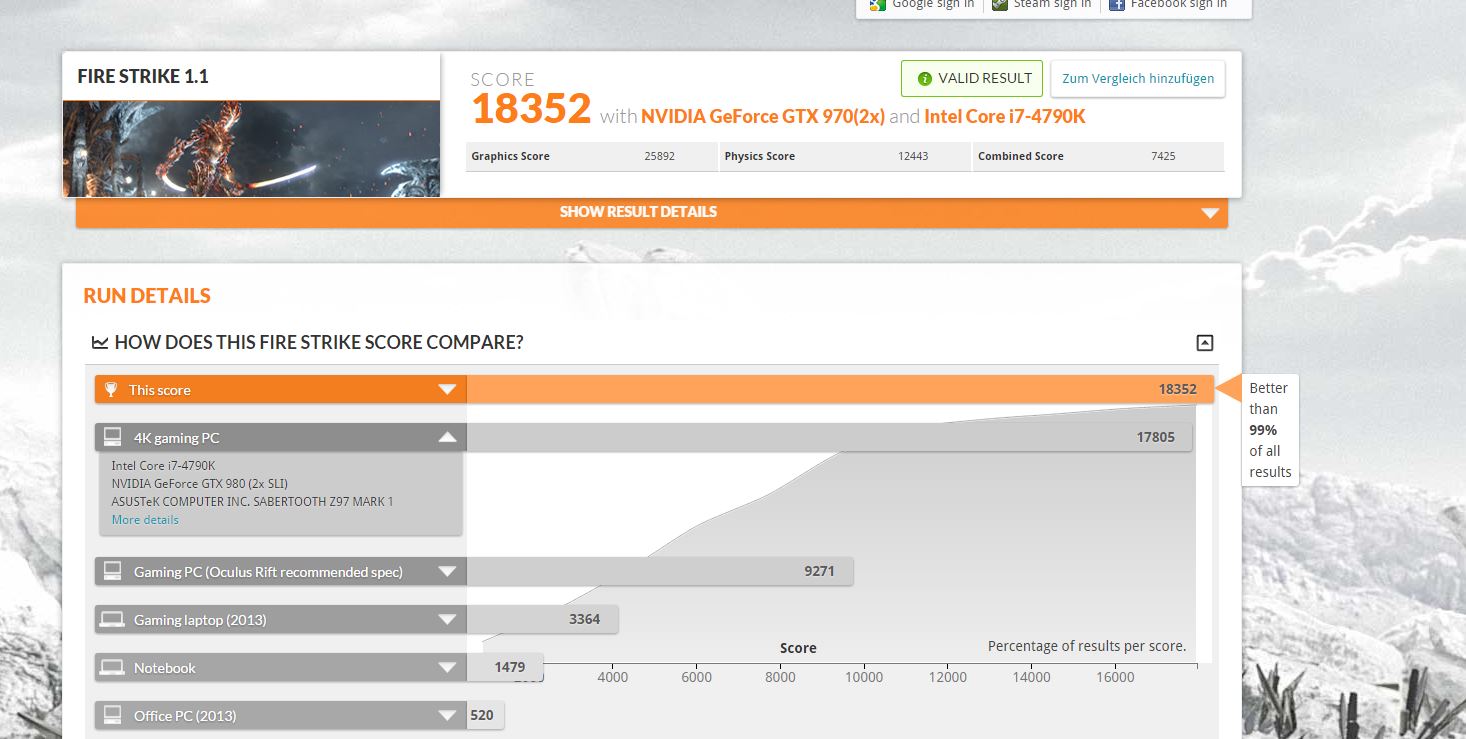Click the Notebook laptop icon
Screen dimensions: 1466x739
tap(112, 667)
